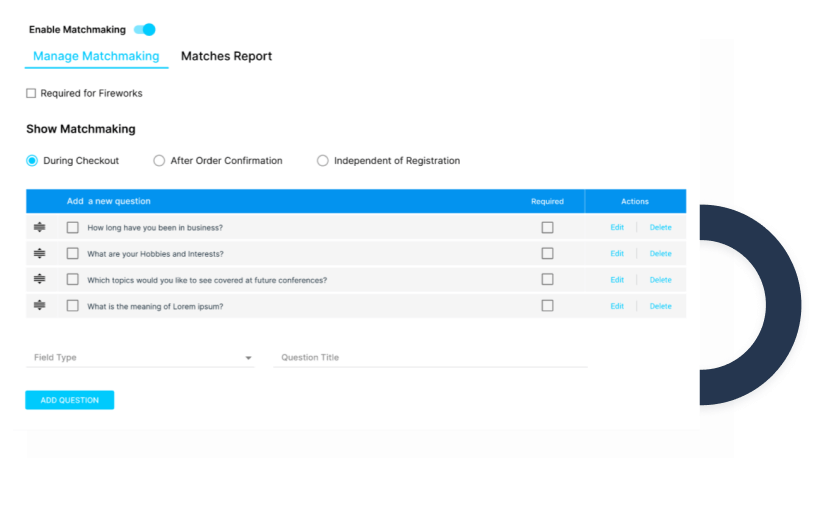Focus the Question Title input field
Screen dimensions: 828x506
pyautogui.click(x=430, y=358)
